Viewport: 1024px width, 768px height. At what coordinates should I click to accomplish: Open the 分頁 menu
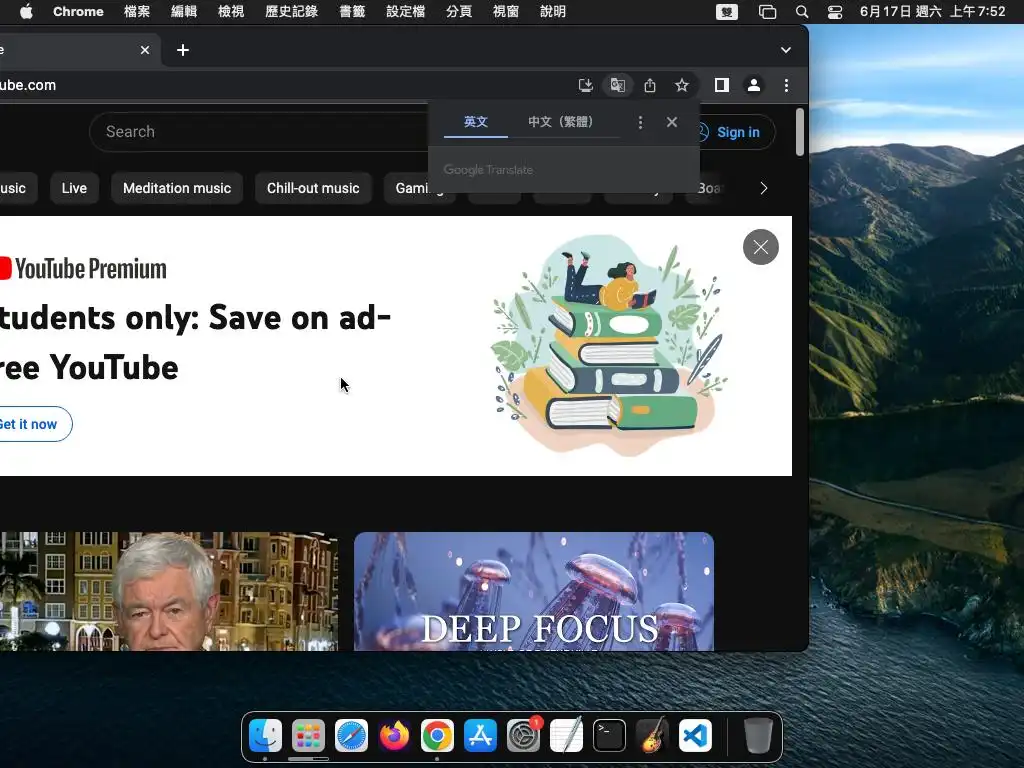[x=459, y=12]
